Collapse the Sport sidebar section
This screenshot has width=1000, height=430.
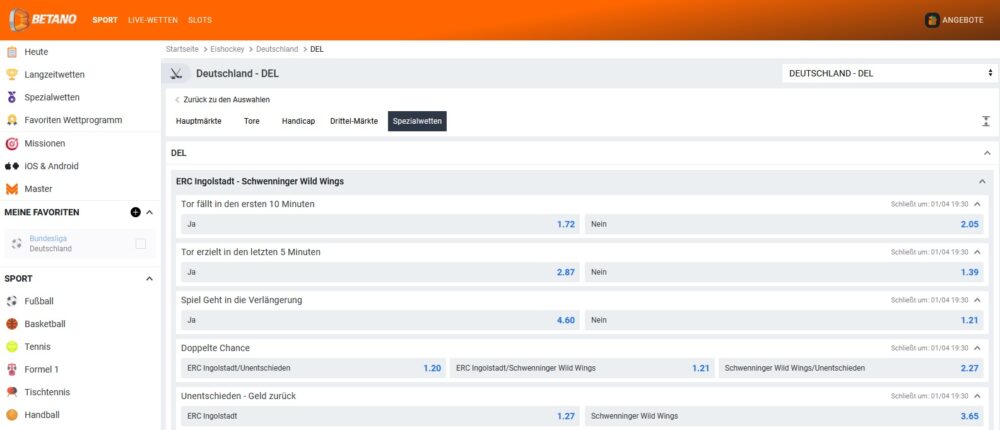[150, 279]
